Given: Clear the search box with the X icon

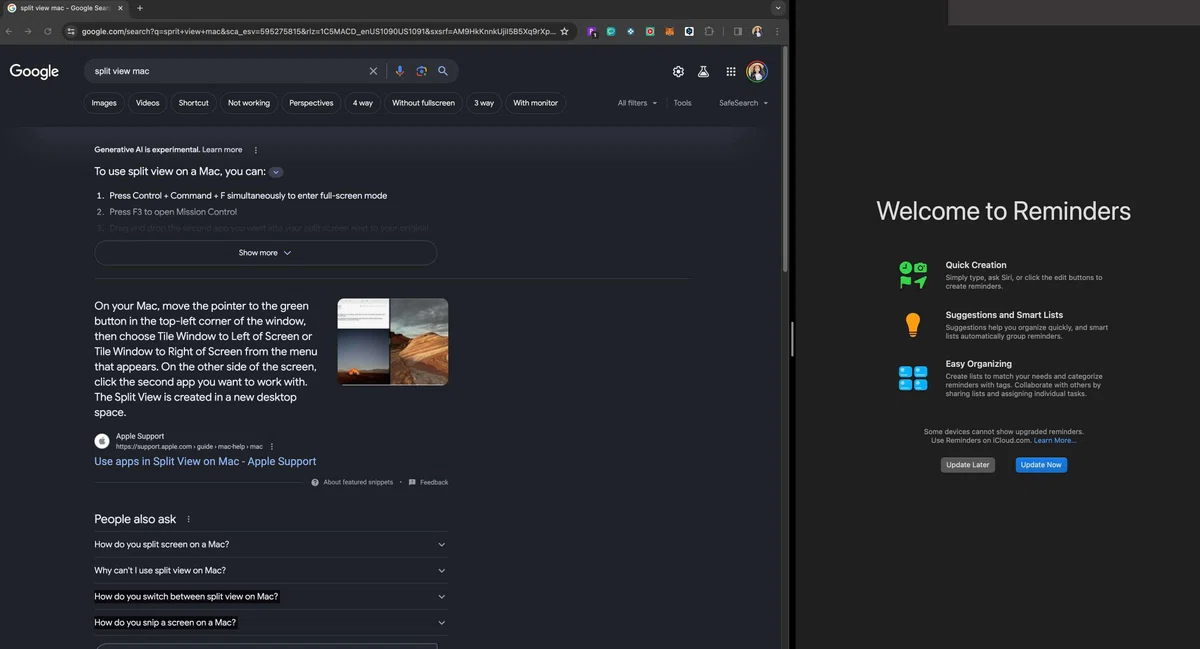Looking at the screenshot, I should pyautogui.click(x=374, y=71).
